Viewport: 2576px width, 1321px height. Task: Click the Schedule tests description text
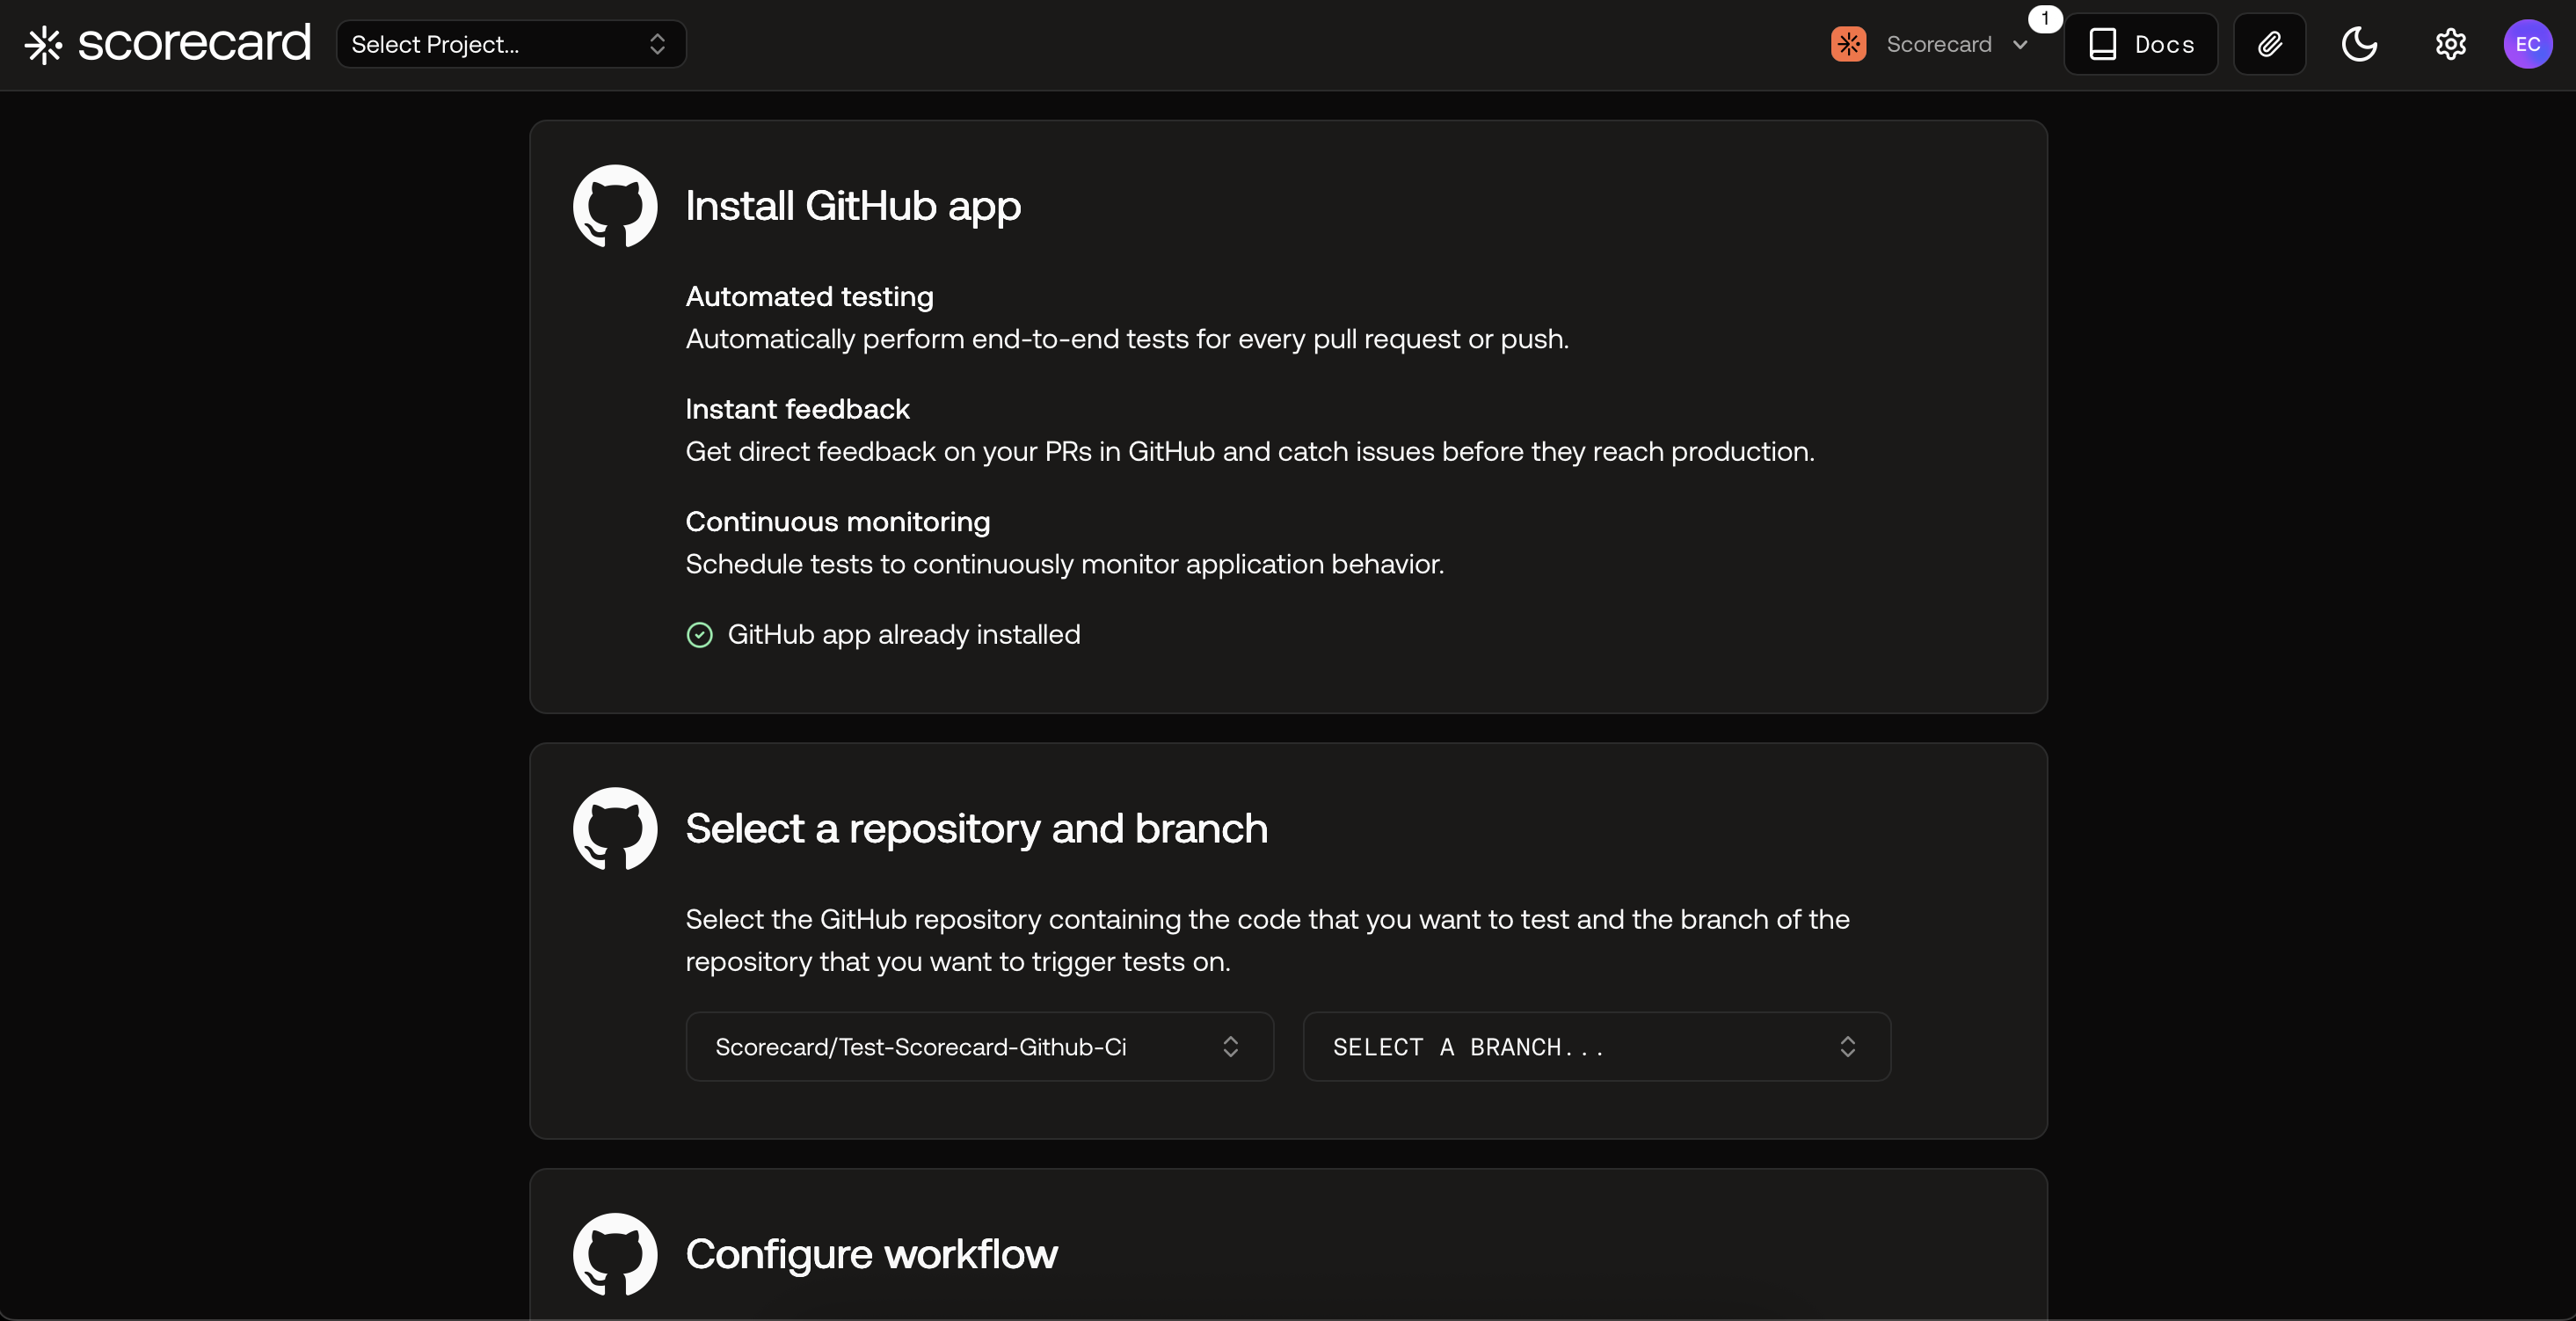pos(1064,564)
